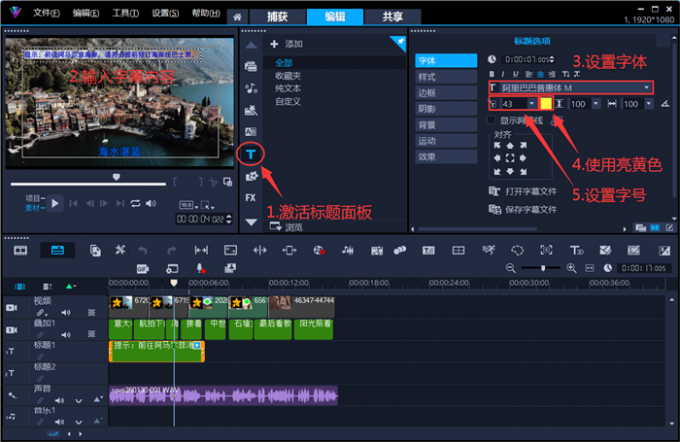The image size is (680, 442).
Task: Start voice-over recording microphone icon
Action: pyautogui.click(x=200, y=269)
